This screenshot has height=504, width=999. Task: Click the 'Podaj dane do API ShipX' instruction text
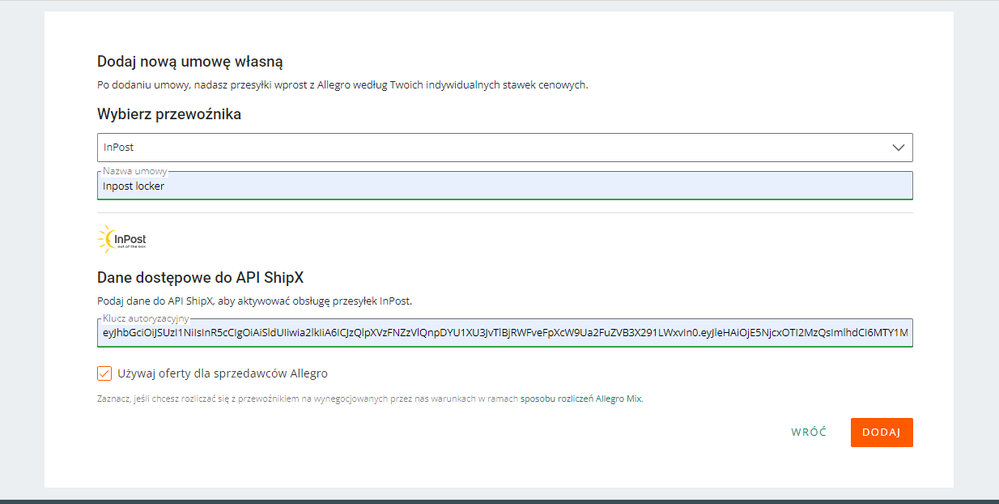254,300
